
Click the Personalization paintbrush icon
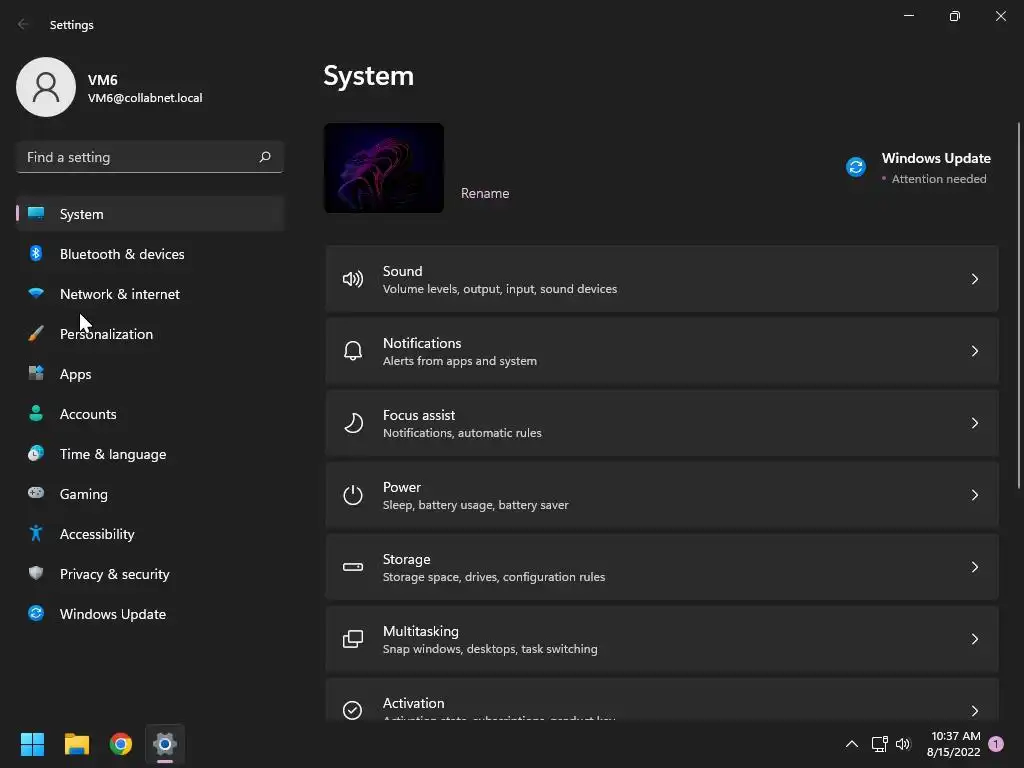[36, 334]
